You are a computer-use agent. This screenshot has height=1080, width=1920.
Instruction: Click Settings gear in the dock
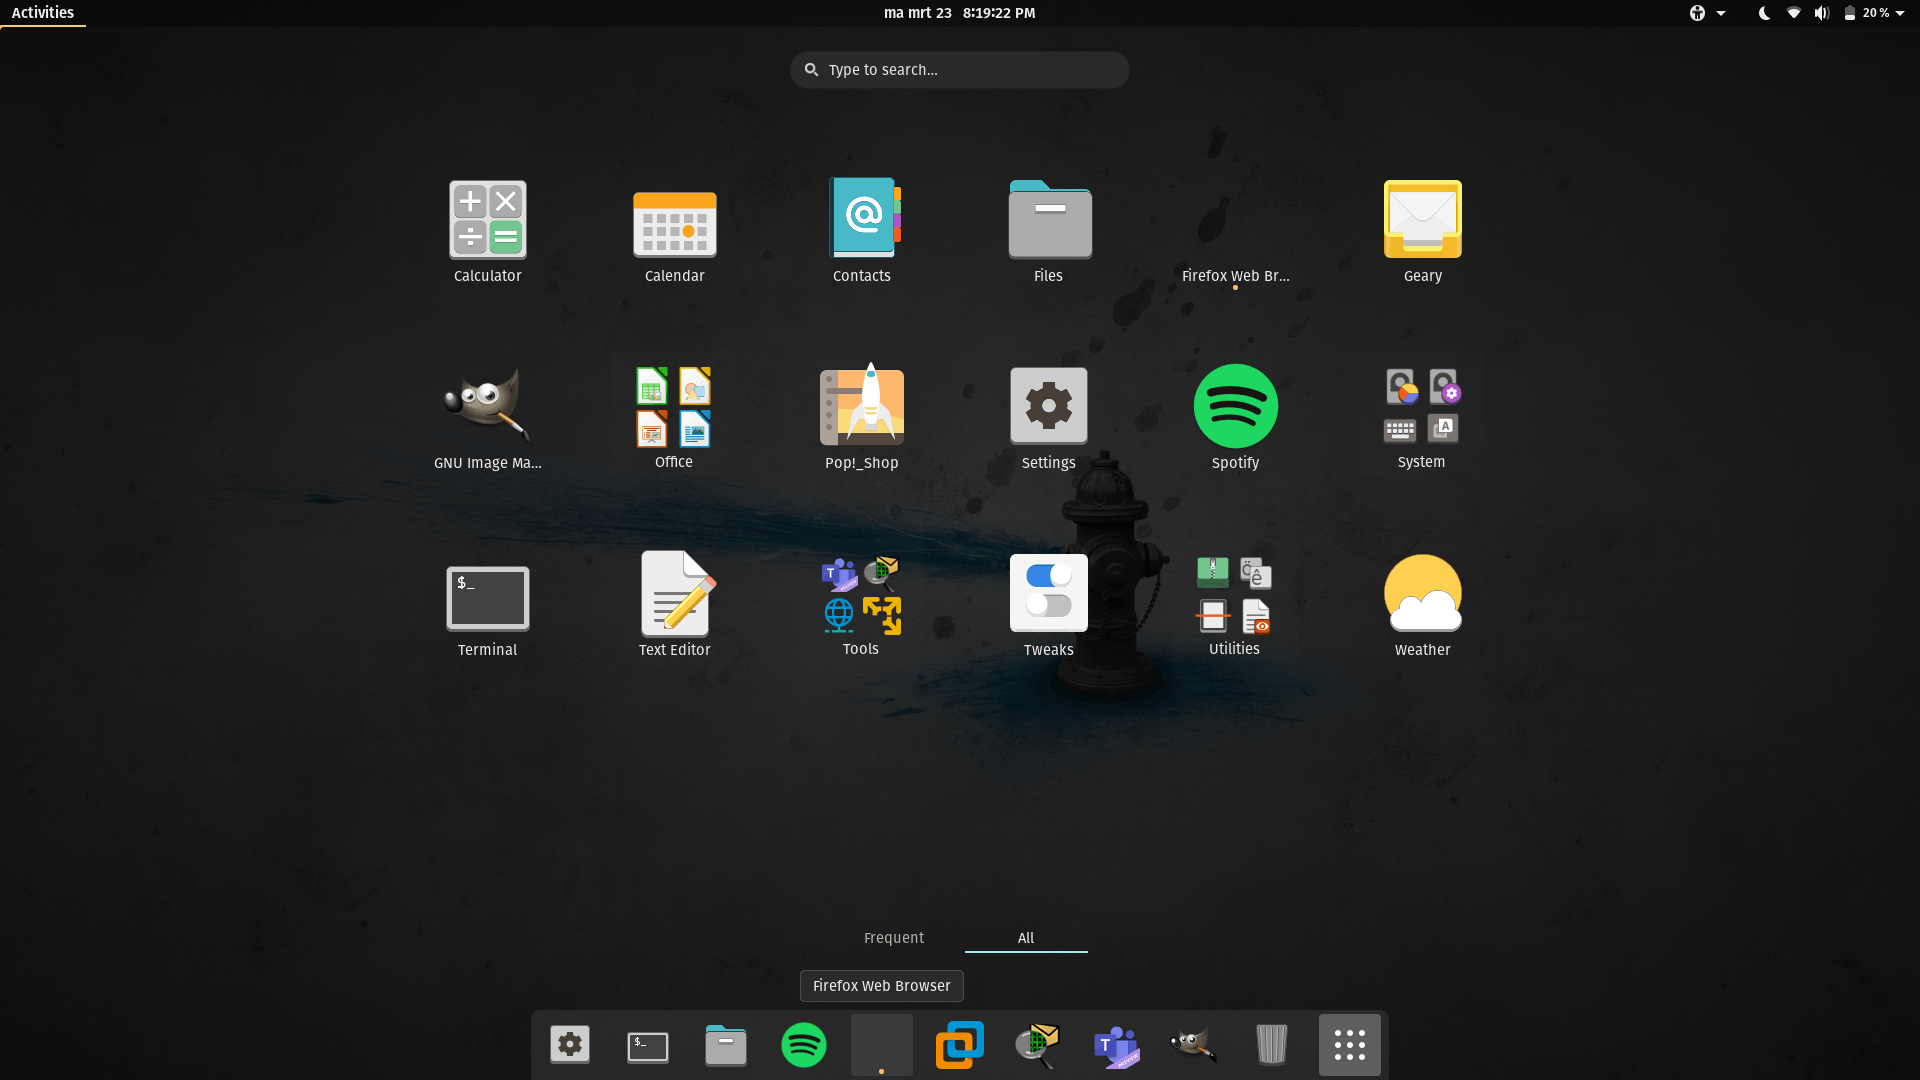[570, 1045]
